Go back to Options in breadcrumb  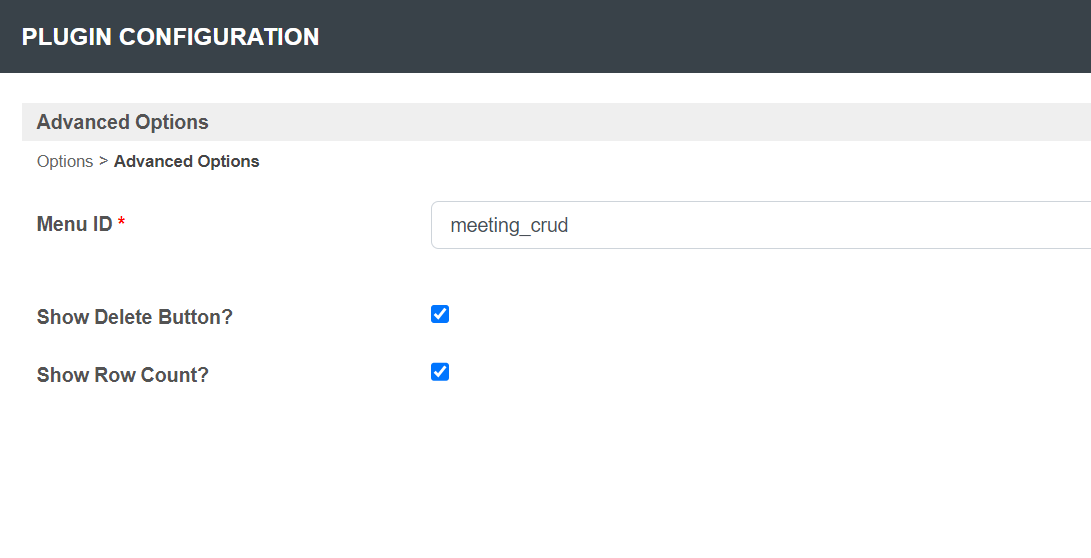tap(65, 161)
